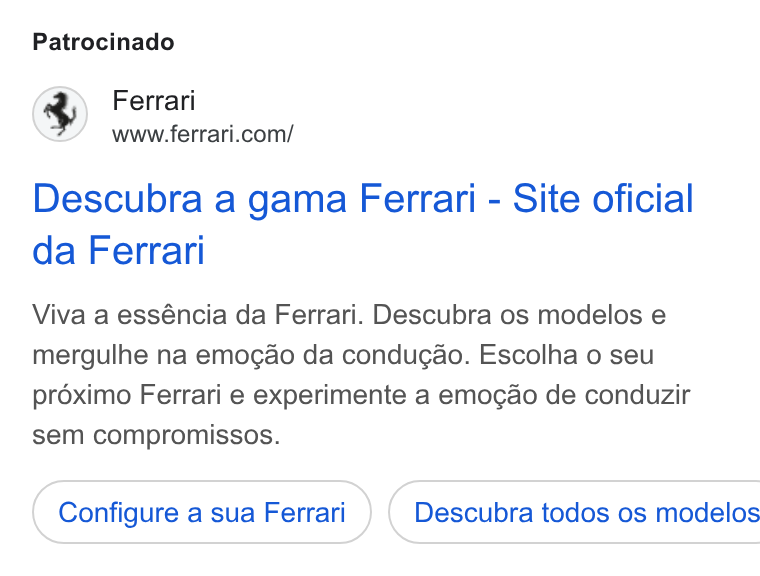Click 'Descubra a gama' in the ad headline
Viewport: 760px width, 576px height.
click(190, 198)
